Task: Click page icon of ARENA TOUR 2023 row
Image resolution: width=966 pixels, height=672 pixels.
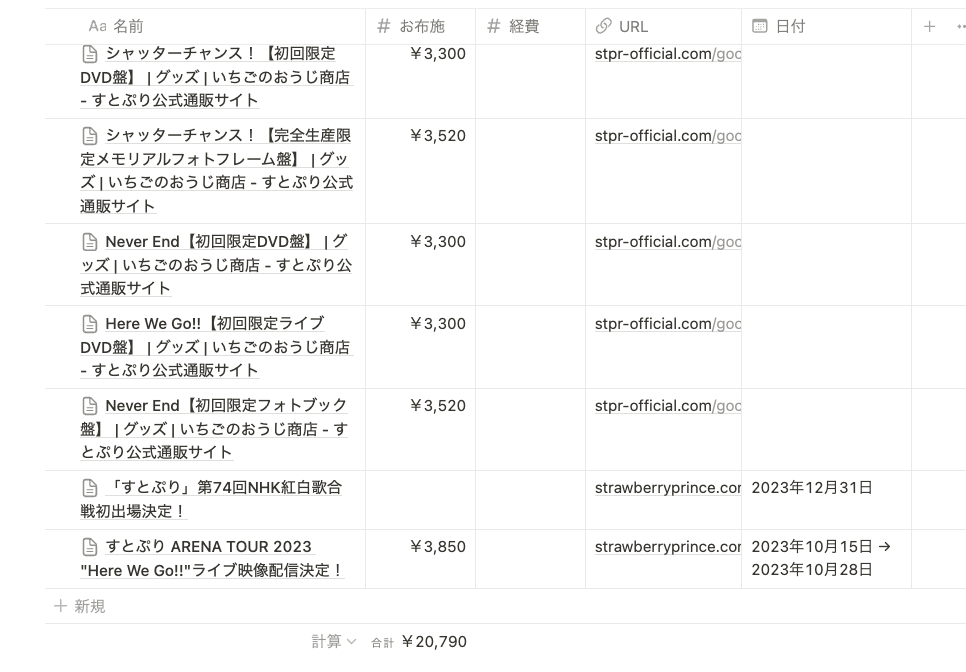Action: point(89,547)
